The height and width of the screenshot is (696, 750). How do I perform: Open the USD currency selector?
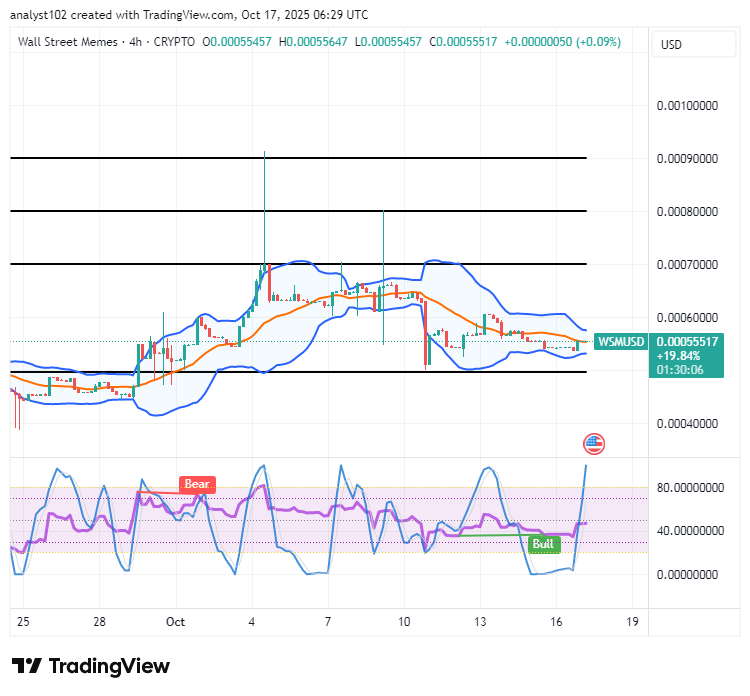tap(694, 44)
